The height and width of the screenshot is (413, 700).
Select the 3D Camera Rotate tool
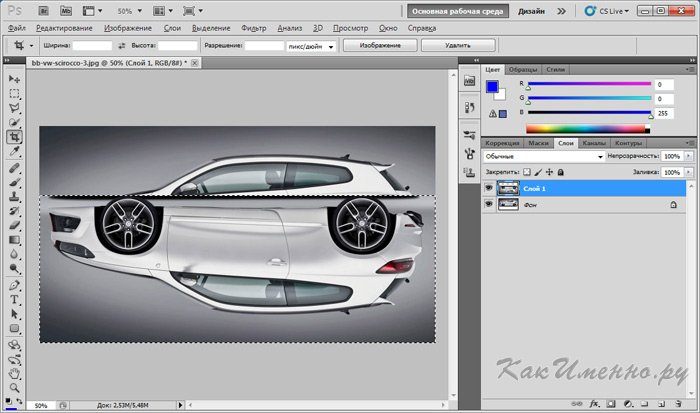(x=14, y=359)
